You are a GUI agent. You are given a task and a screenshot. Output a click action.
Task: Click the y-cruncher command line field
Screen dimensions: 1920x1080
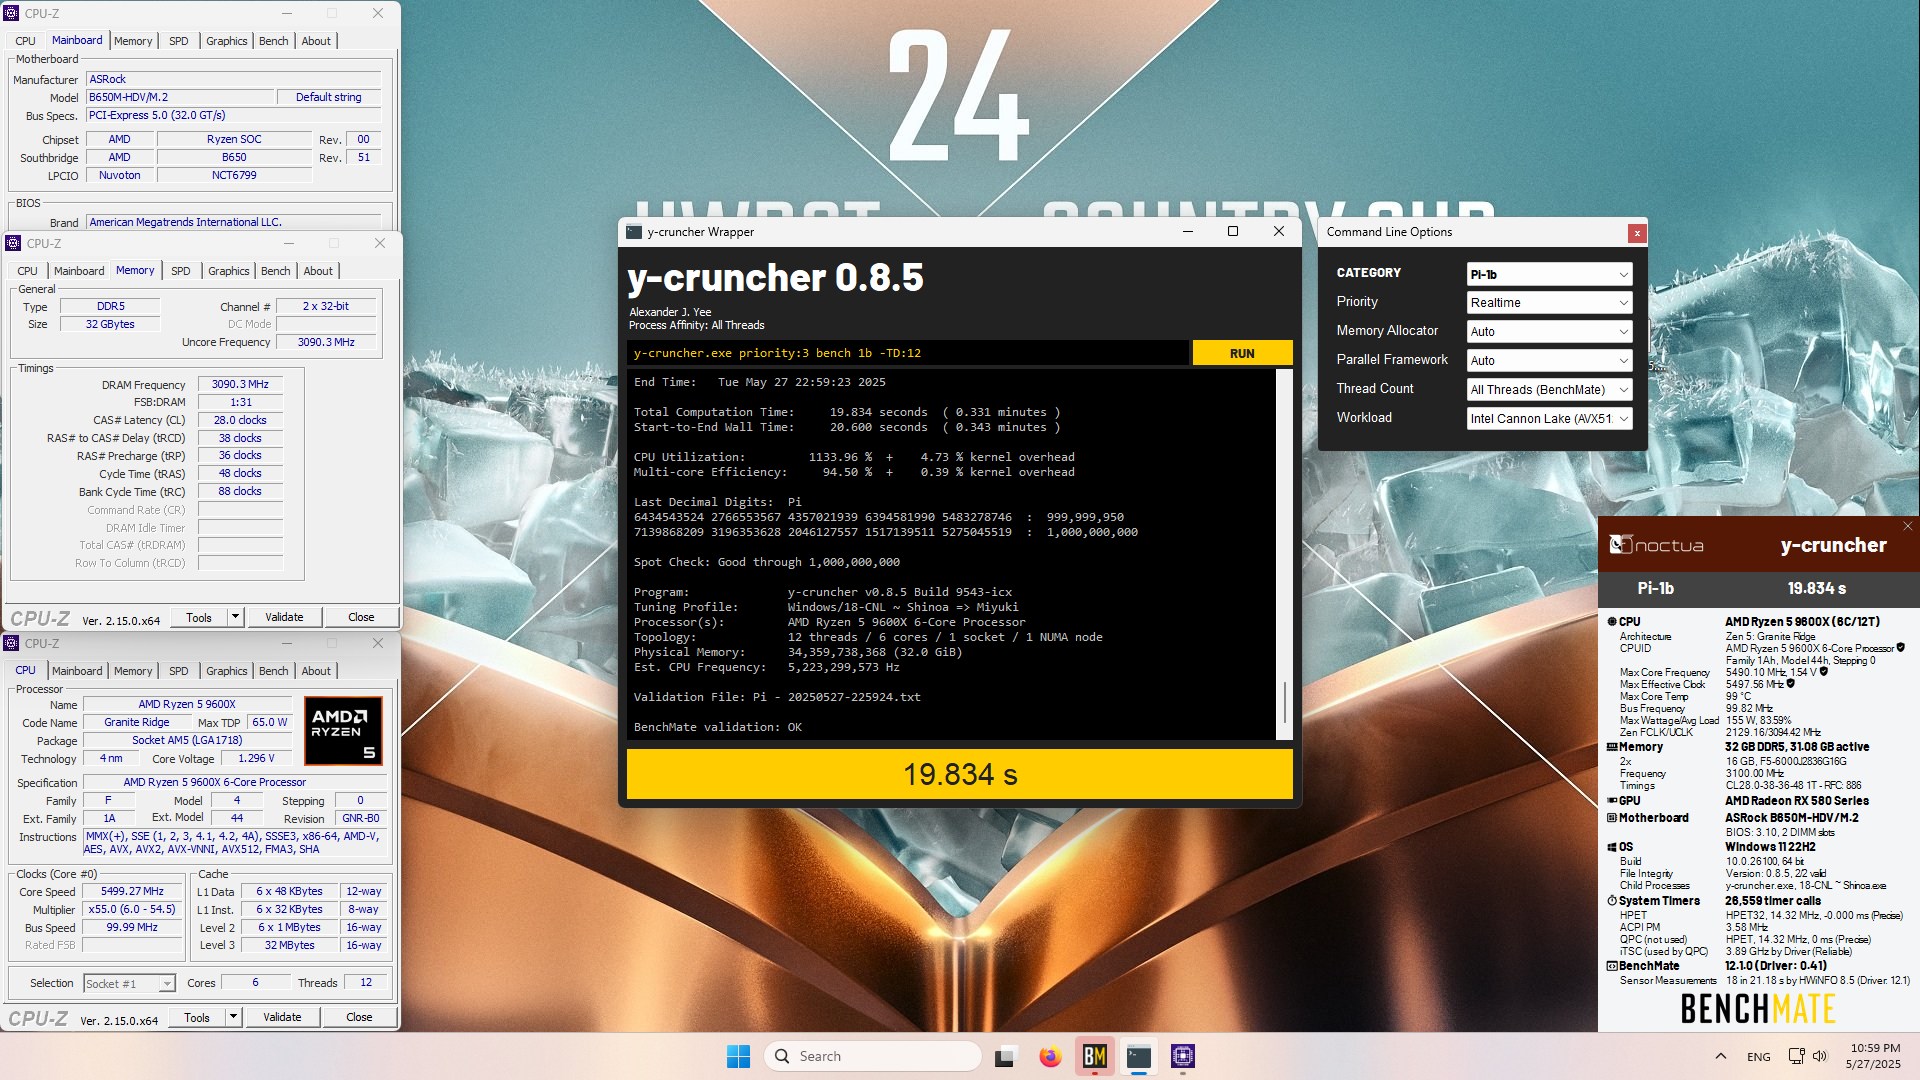click(x=908, y=353)
